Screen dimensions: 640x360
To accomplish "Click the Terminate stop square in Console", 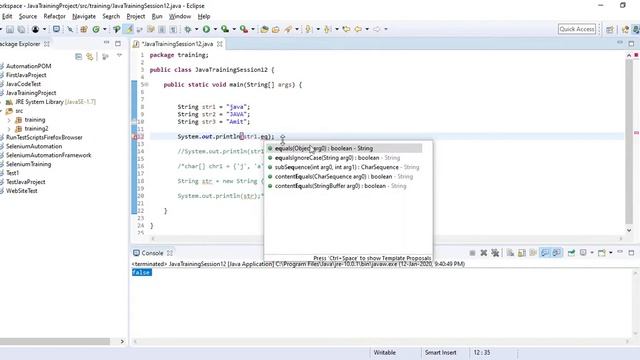I will click(472, 253).
